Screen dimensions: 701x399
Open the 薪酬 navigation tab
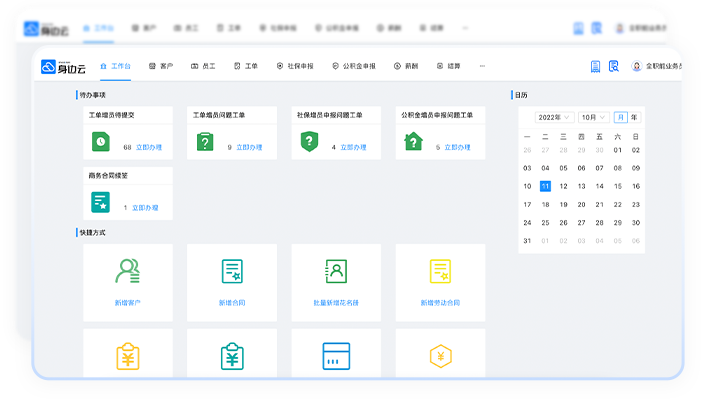click(x=405, y=66)
